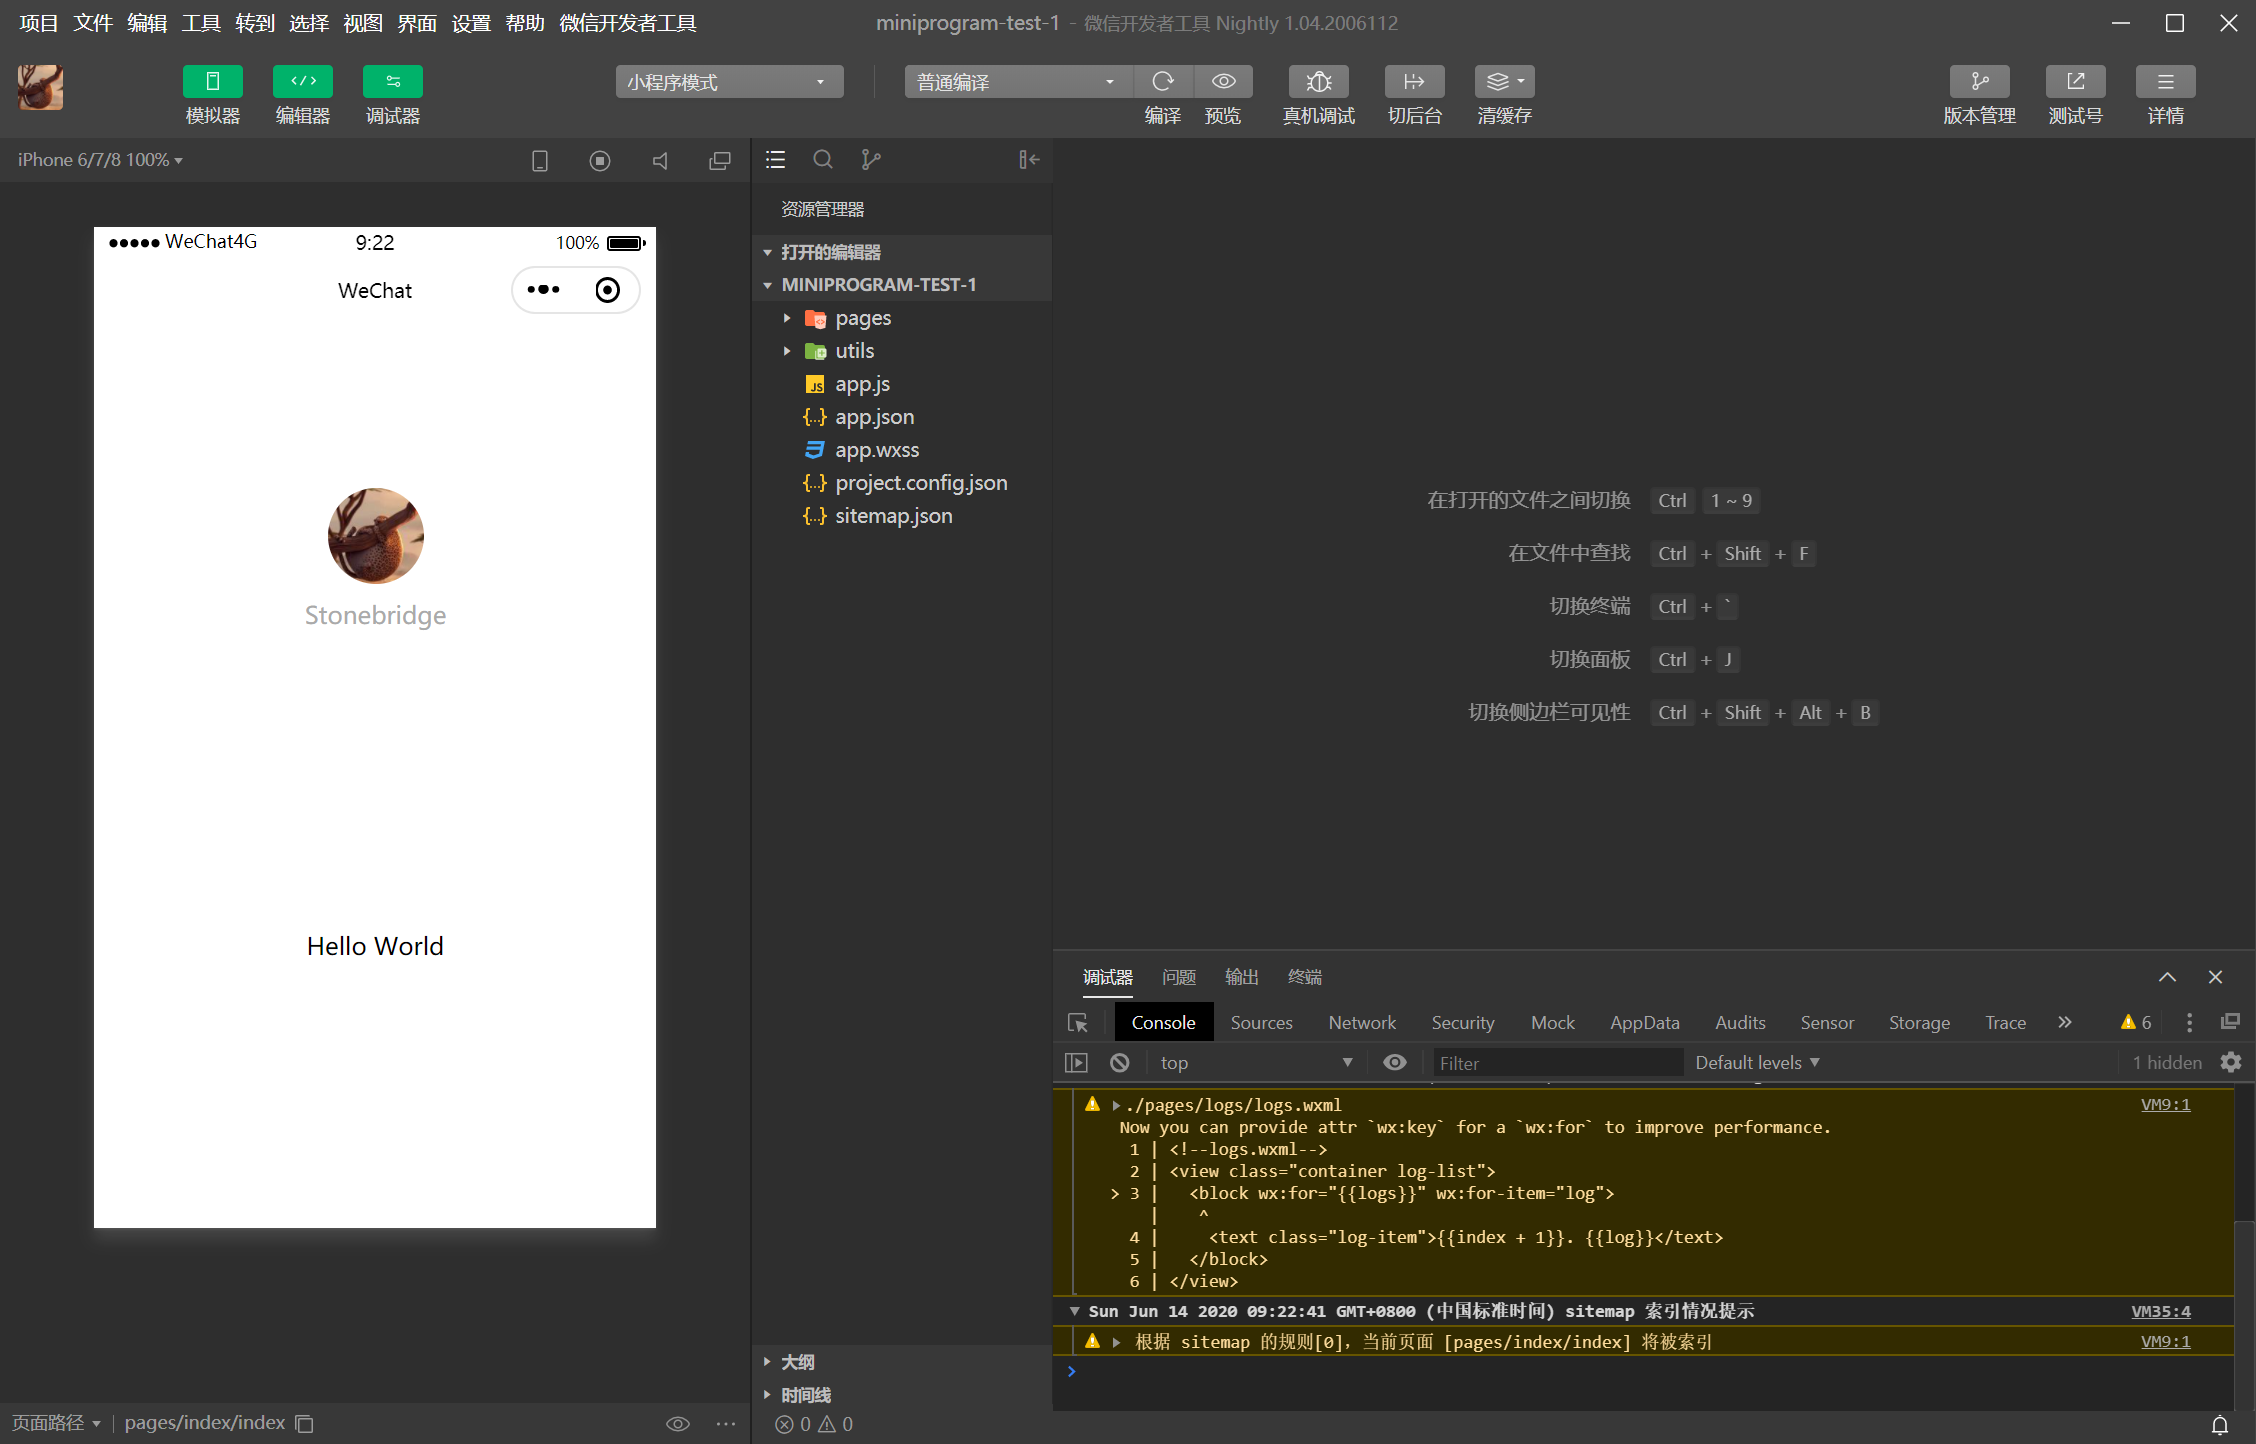Switch to the 输出 tab
Image resolution: width=2256 pixels, height=1444 pixels.
pos(1242,977)
